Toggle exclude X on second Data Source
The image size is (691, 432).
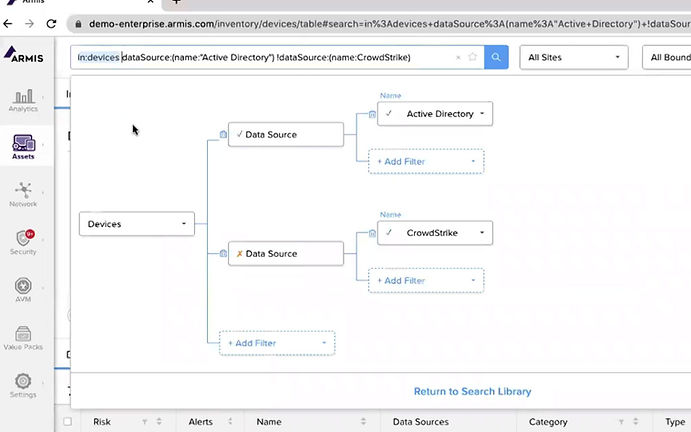point(239,253)
